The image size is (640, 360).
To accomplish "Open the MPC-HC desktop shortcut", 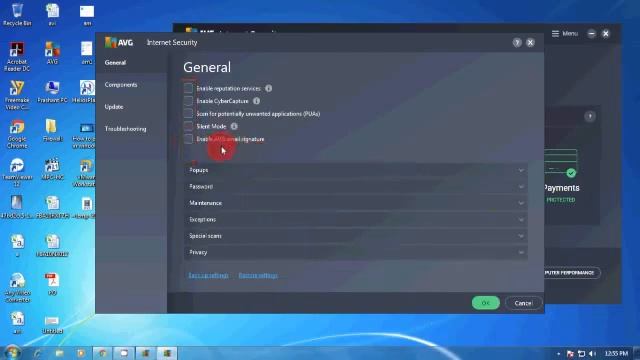I will point(52,169).
